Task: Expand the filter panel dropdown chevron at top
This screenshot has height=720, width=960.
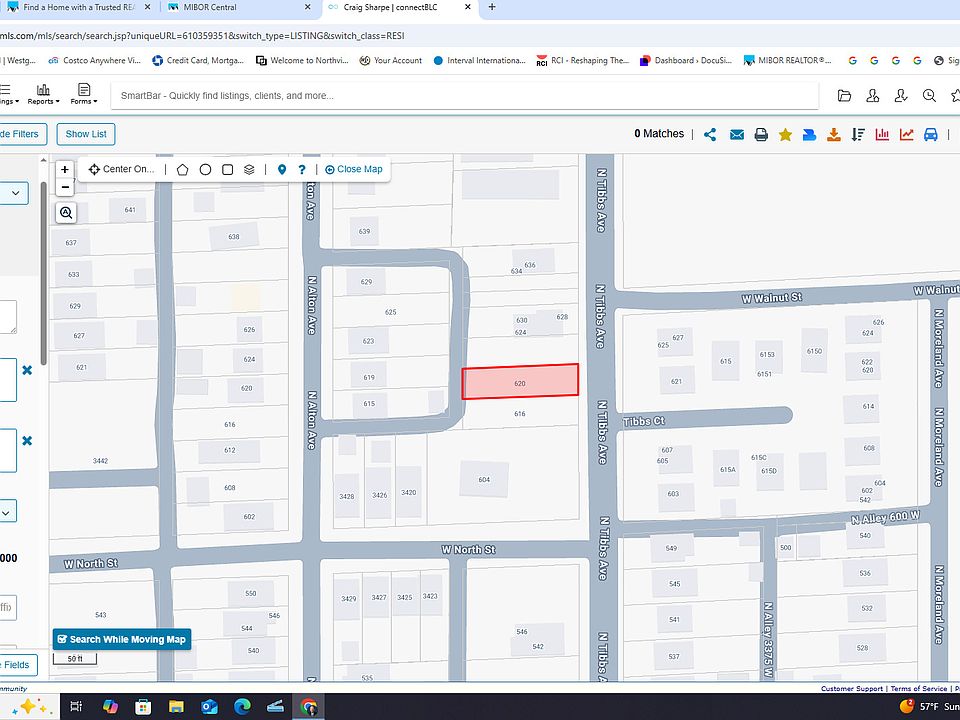Action: pos(15,193)
